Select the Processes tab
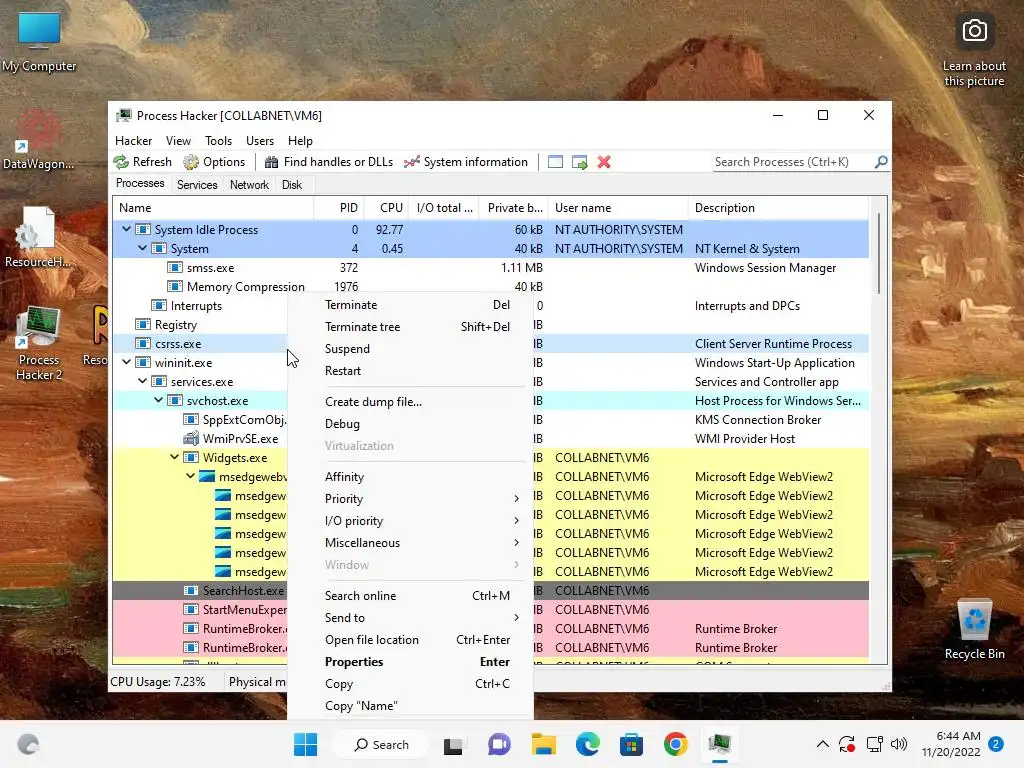Image resolution: width=1024 pixels, height=768 pixels. pyautogui.click(x=140, y=184)
